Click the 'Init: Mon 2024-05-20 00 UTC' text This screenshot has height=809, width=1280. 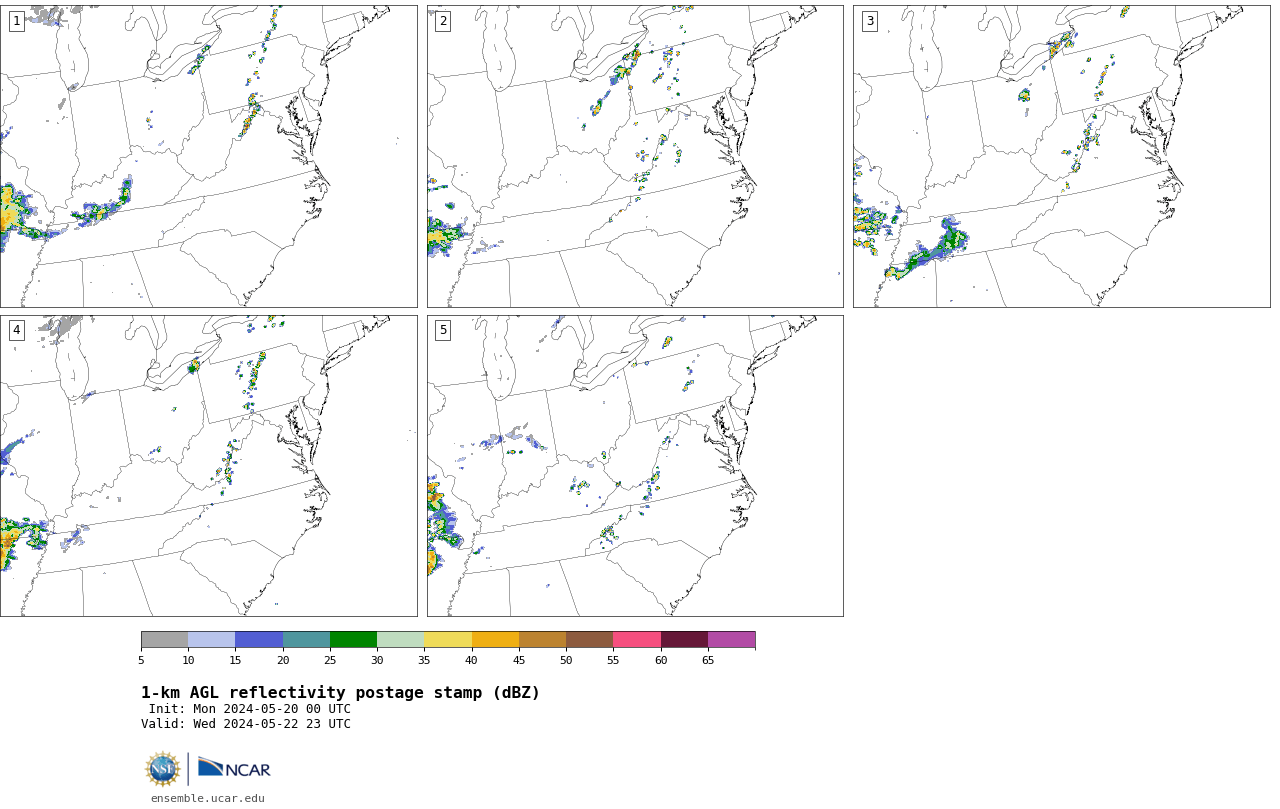250,709
